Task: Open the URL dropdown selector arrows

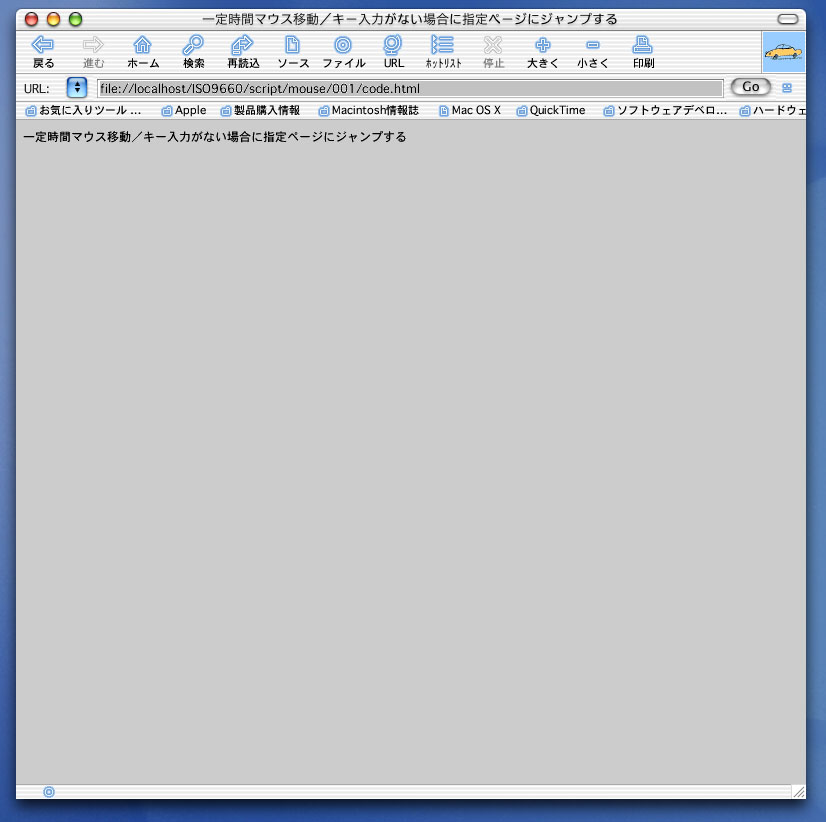Action: point(77,87)
